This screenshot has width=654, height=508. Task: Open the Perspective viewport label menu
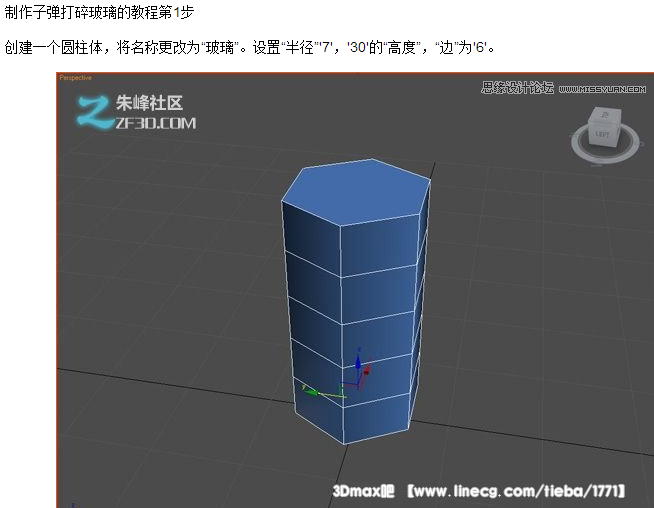pos(76,78)
